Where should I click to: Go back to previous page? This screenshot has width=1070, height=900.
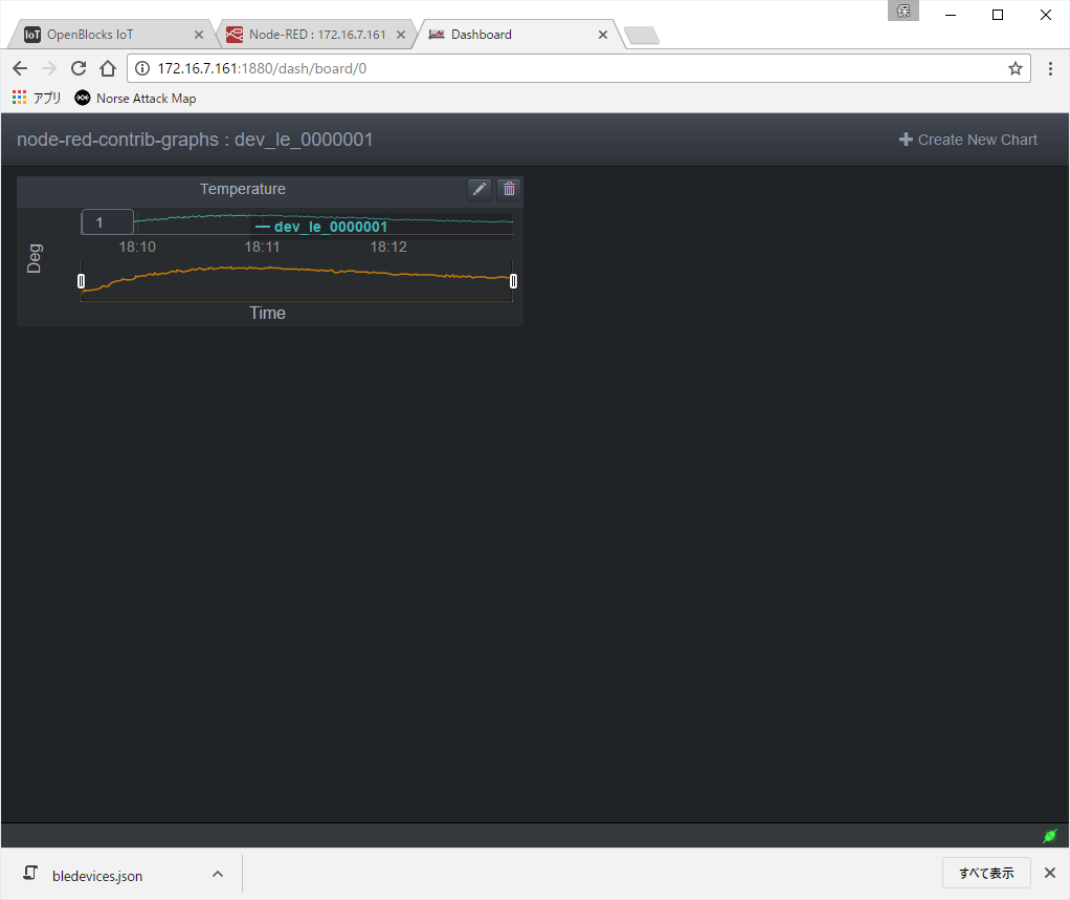tap(20, 68)
